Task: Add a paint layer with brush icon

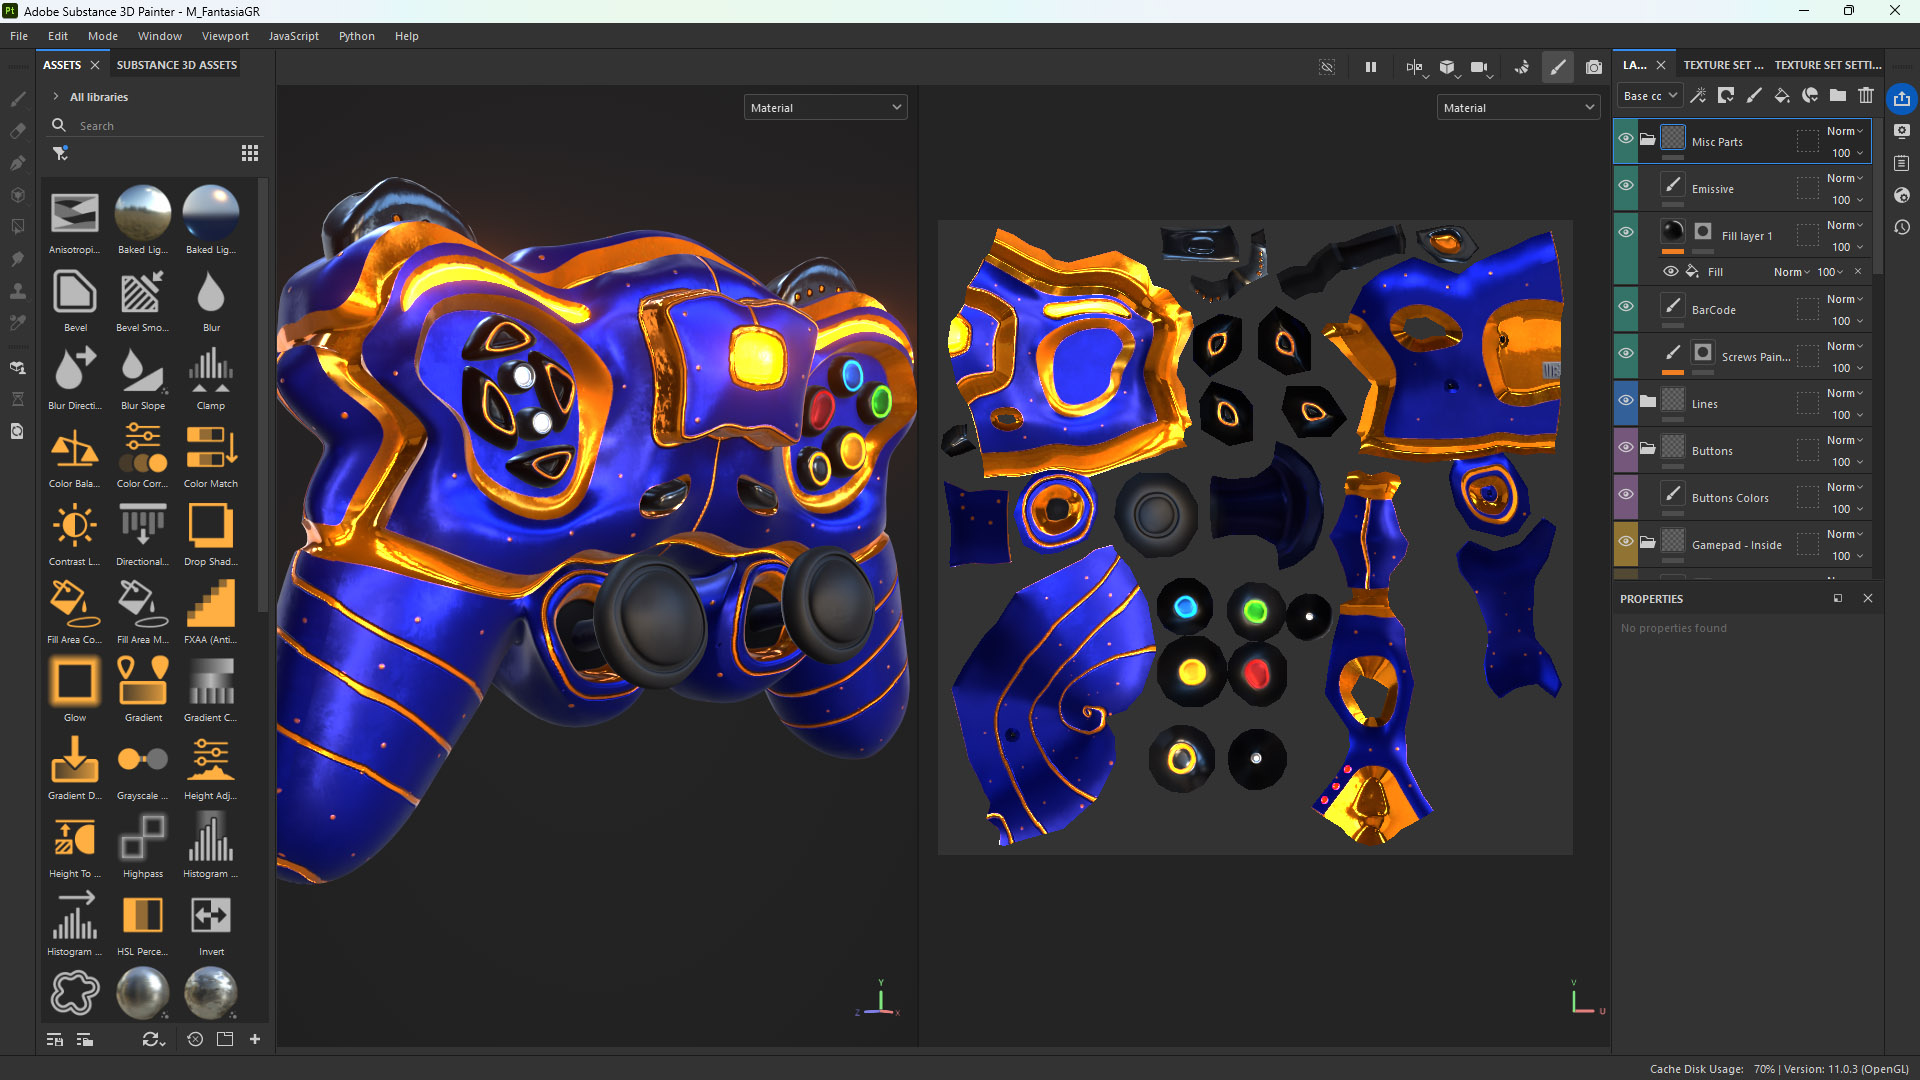Action: point(1753,96)
